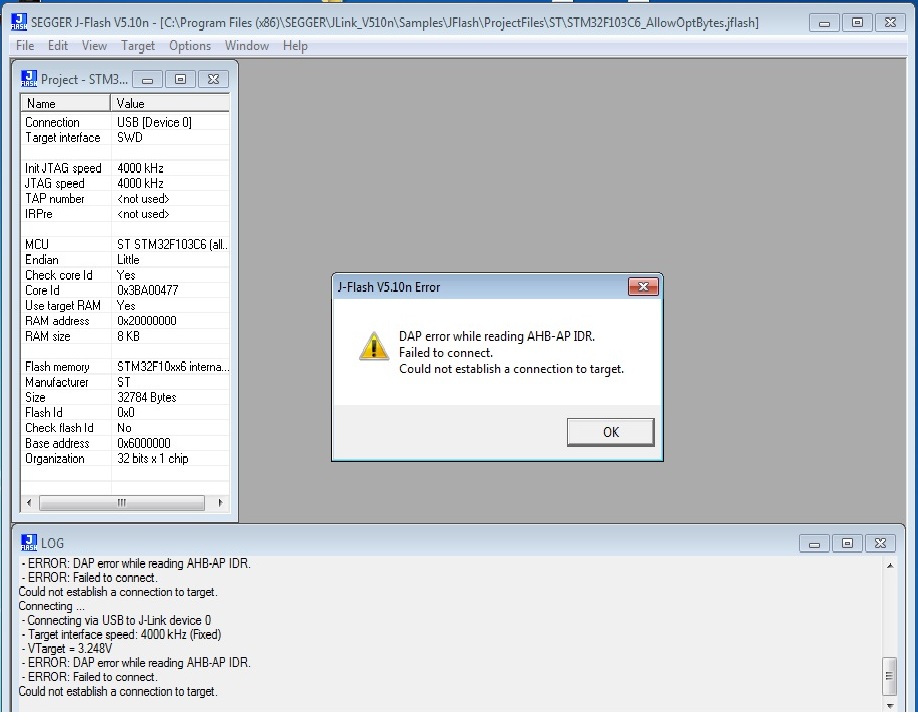Select the Init JTAG speed row
The height and width of the screenshot is (719, 918).
[125, 168]
